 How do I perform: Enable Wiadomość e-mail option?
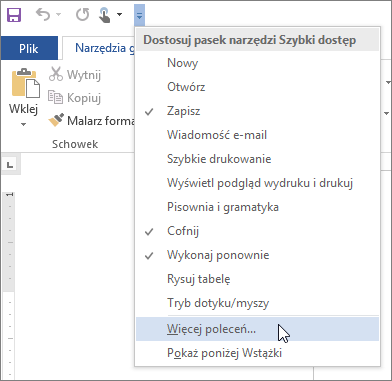(257, 135)
